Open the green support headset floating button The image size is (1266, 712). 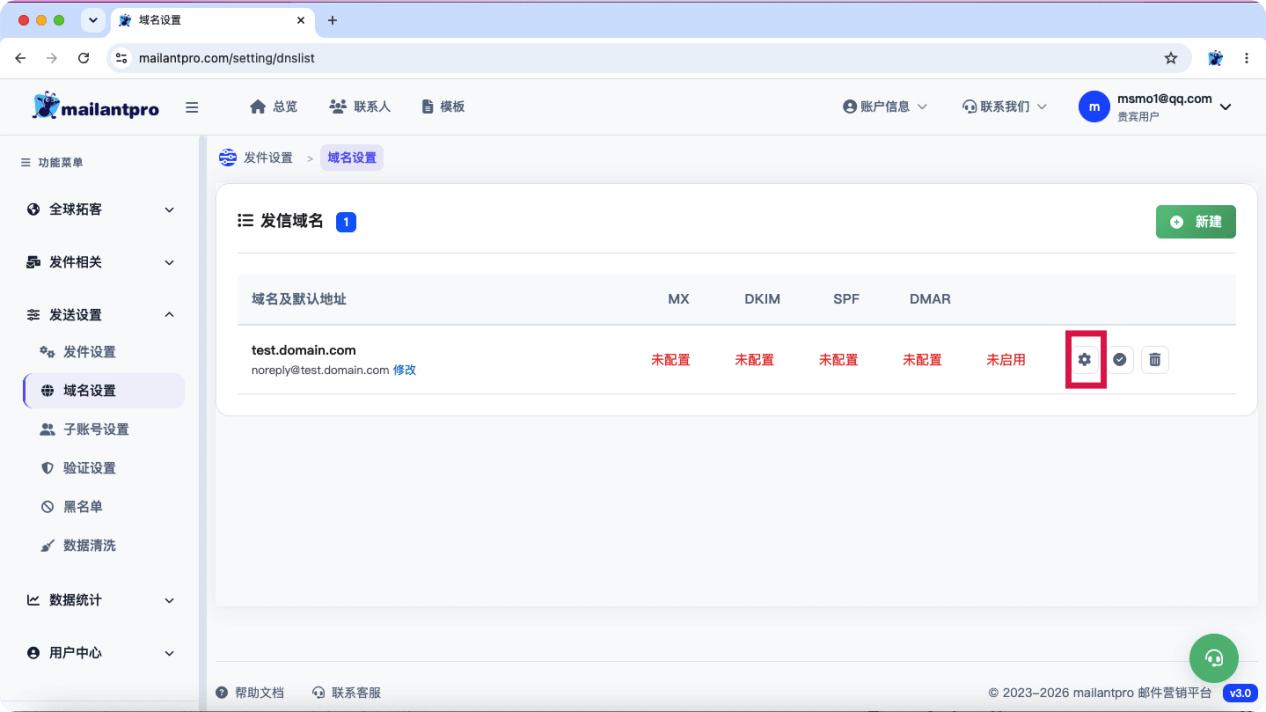point(1214,657)
